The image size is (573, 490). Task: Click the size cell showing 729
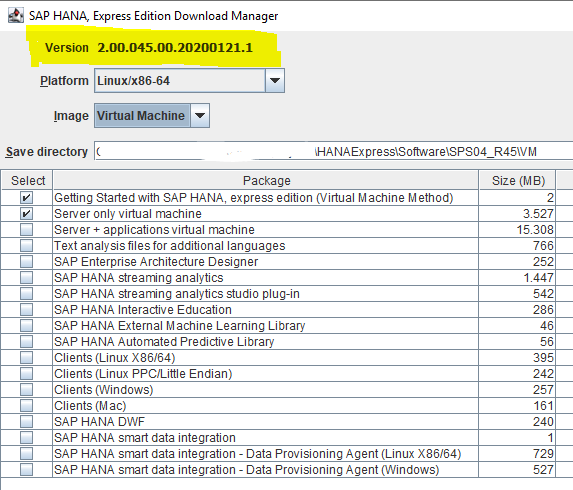(517, 454)
